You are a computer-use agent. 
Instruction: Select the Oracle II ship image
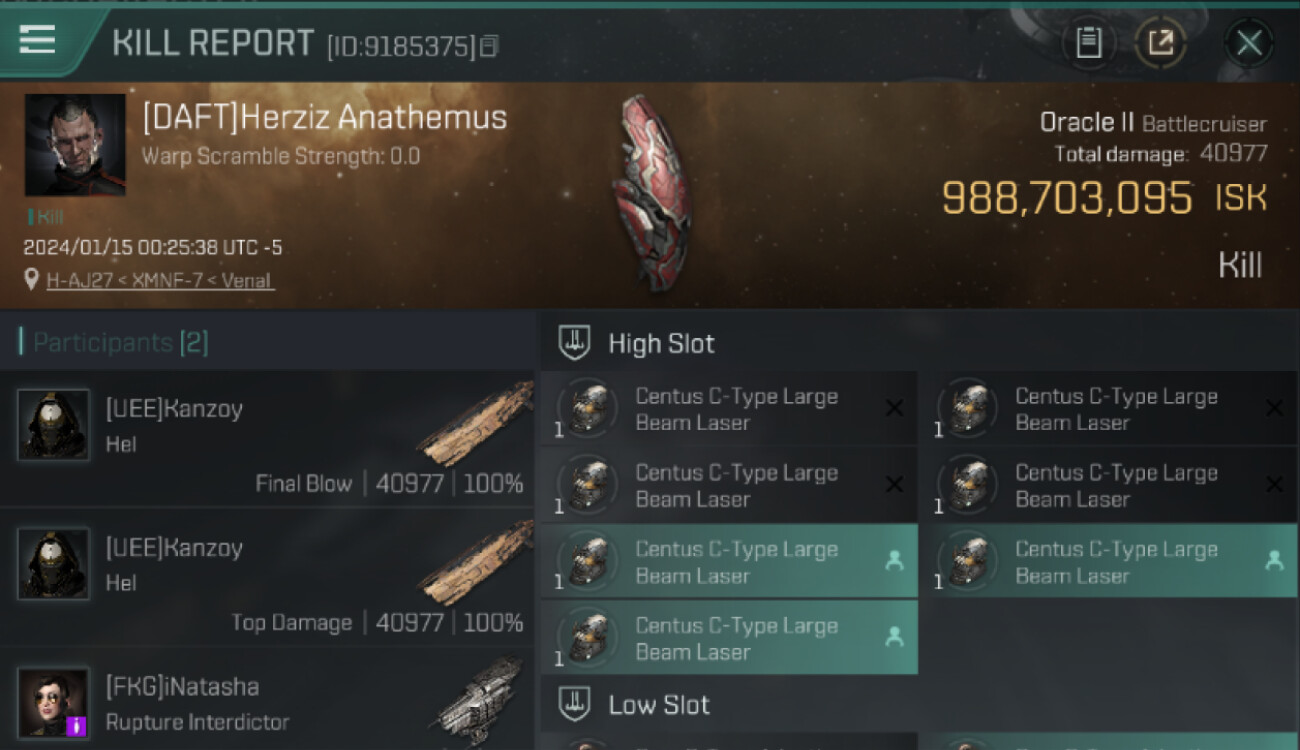[651, 192]
